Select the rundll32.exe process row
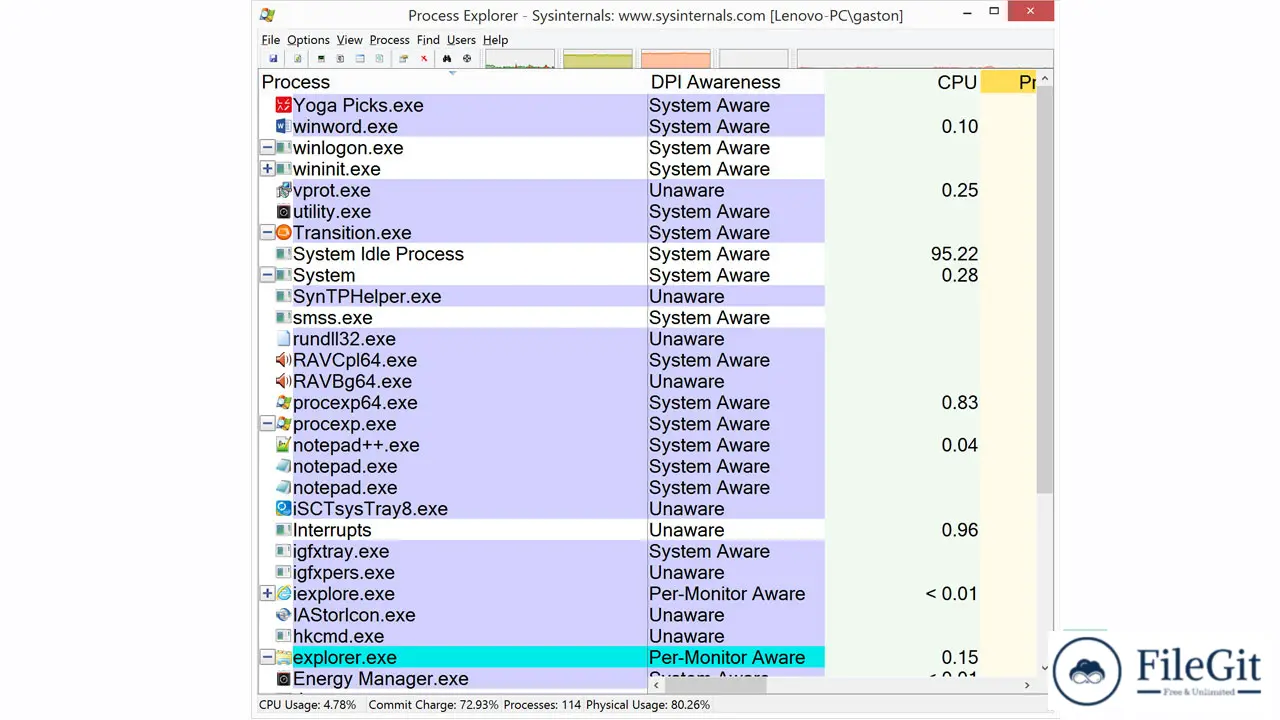The width and height of the screenshot is (1280, 720). click(647, 339)
